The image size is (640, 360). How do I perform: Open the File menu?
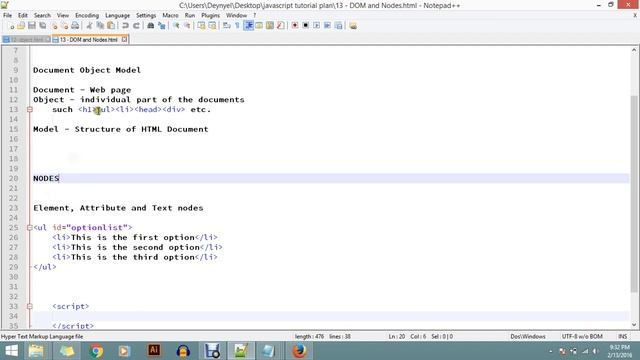pos(7,15)
